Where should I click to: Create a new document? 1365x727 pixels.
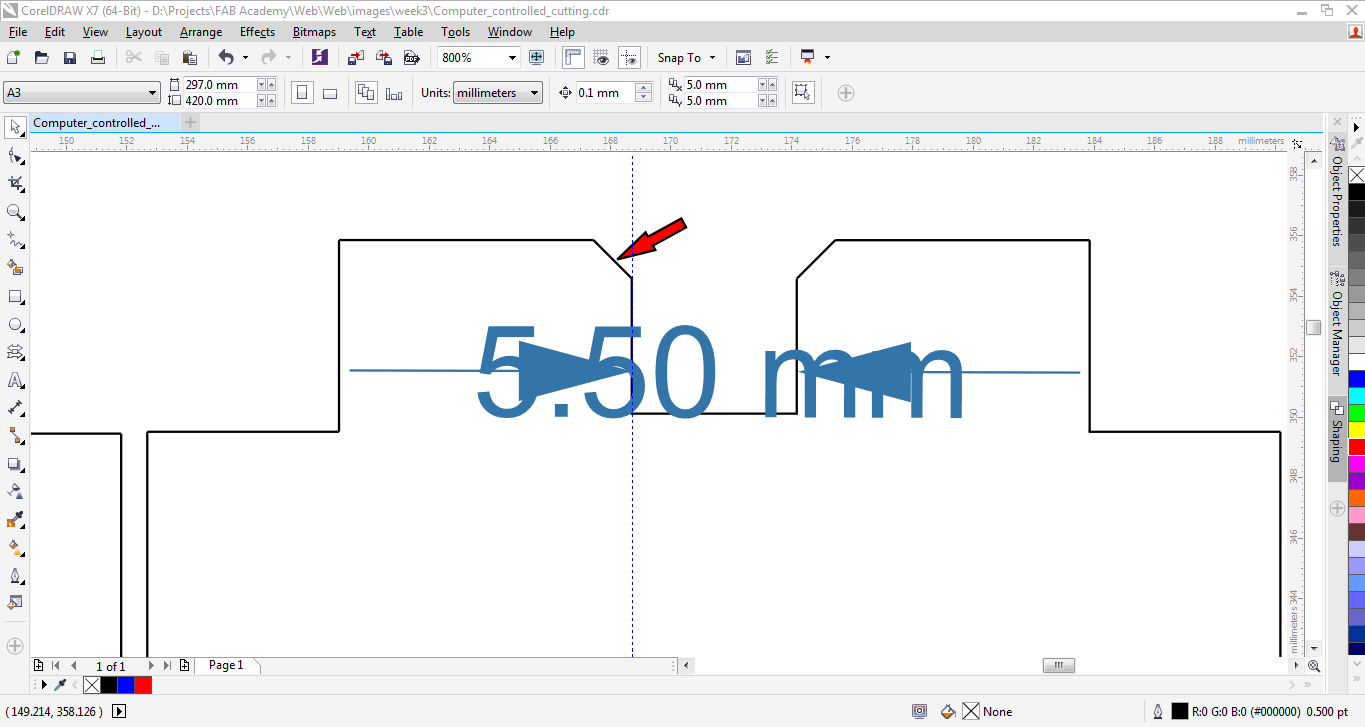(14, 58)
